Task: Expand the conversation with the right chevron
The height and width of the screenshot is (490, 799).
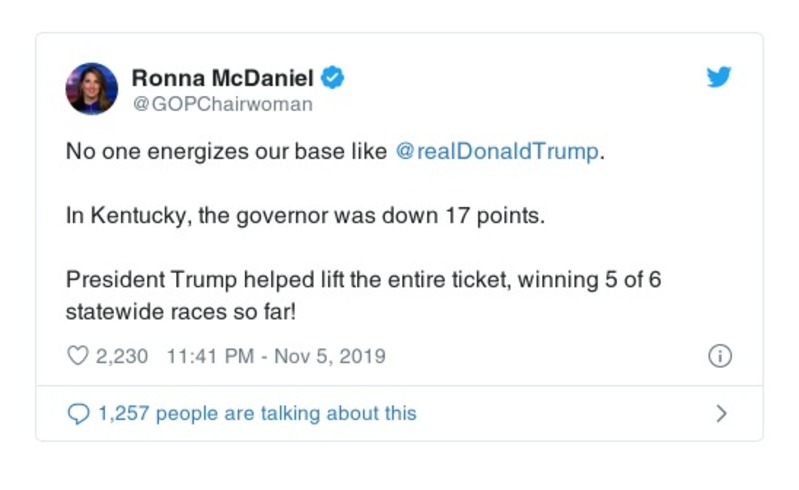Action: coord(722,413)
